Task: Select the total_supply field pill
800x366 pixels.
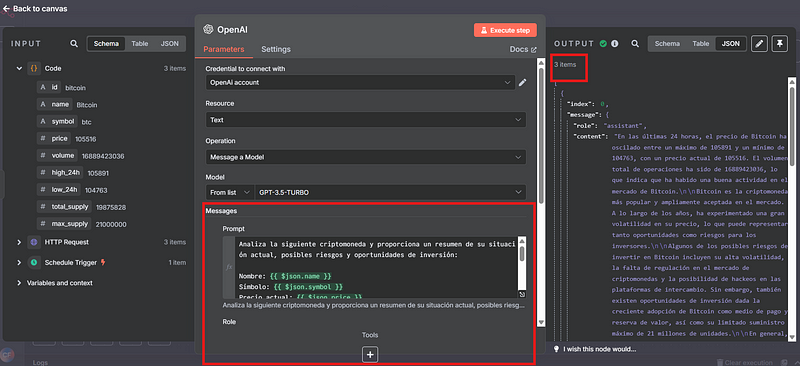Action: pos(64,207)
